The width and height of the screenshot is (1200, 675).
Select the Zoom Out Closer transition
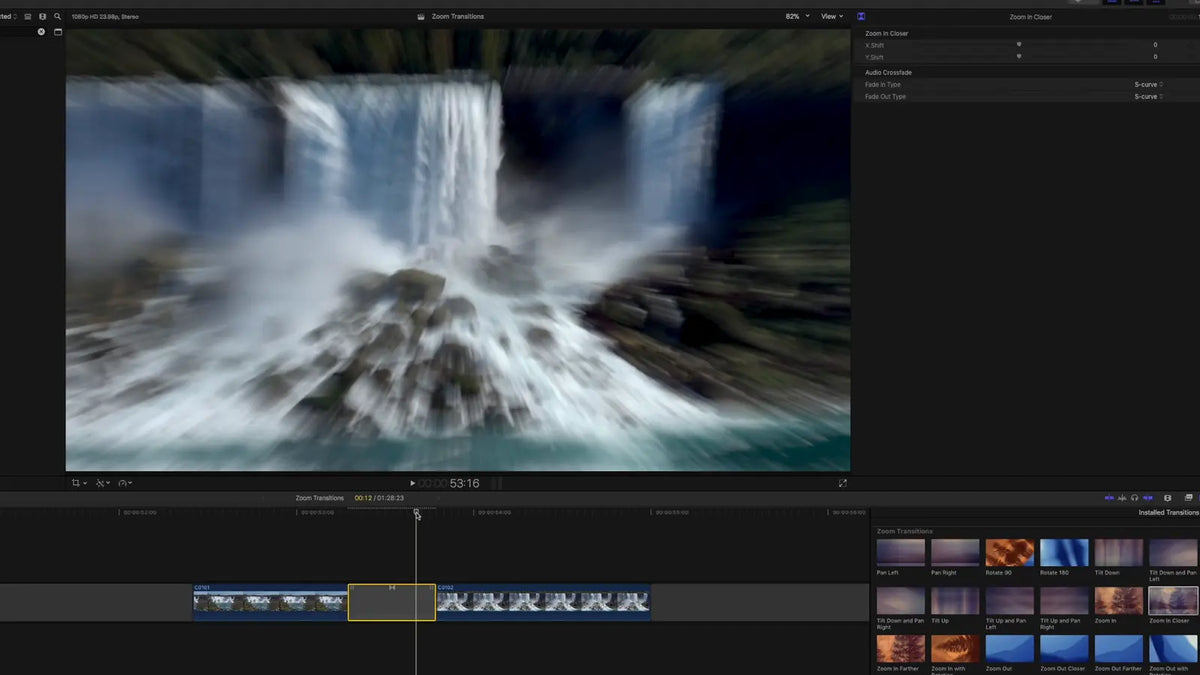pyautogui.click(x=1064, y=648)
